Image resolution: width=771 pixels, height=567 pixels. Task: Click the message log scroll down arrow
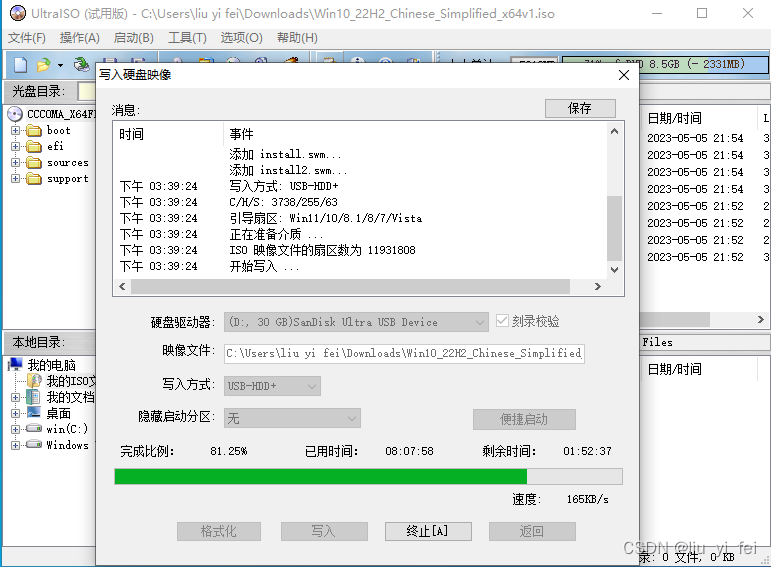pos(614,269)
